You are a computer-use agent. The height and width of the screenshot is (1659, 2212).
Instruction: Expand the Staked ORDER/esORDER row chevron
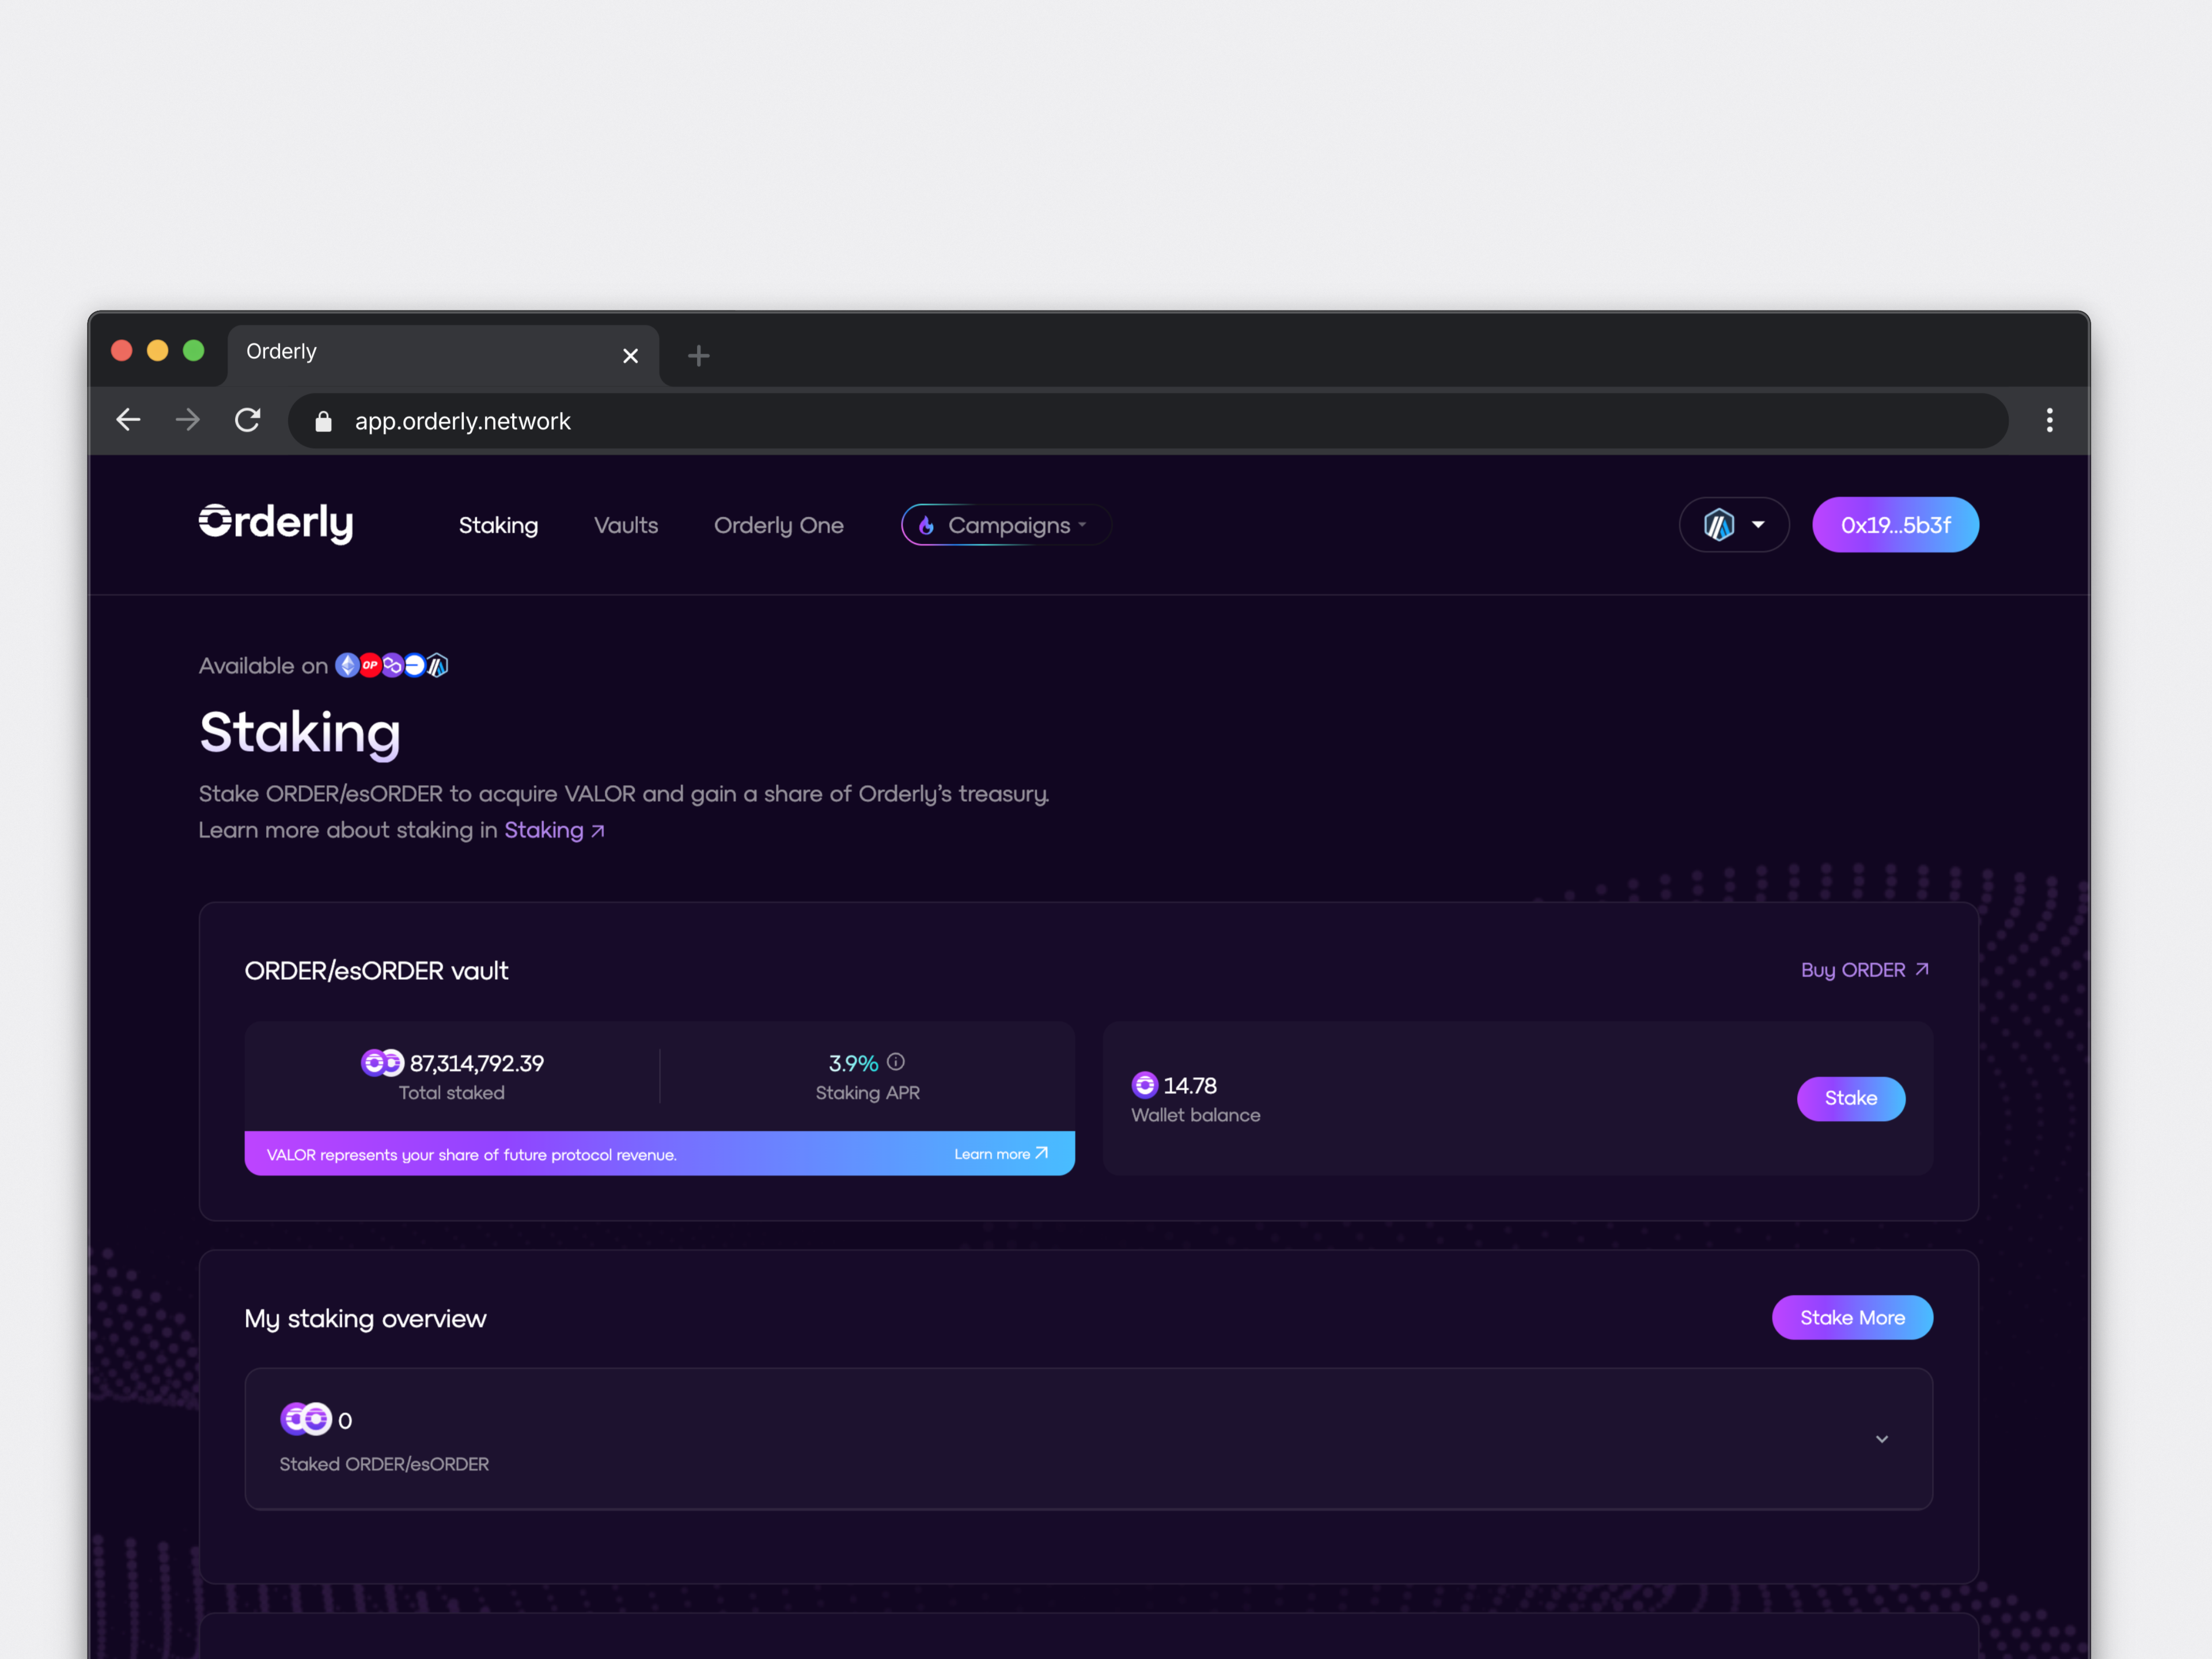coord(1881,1439)
